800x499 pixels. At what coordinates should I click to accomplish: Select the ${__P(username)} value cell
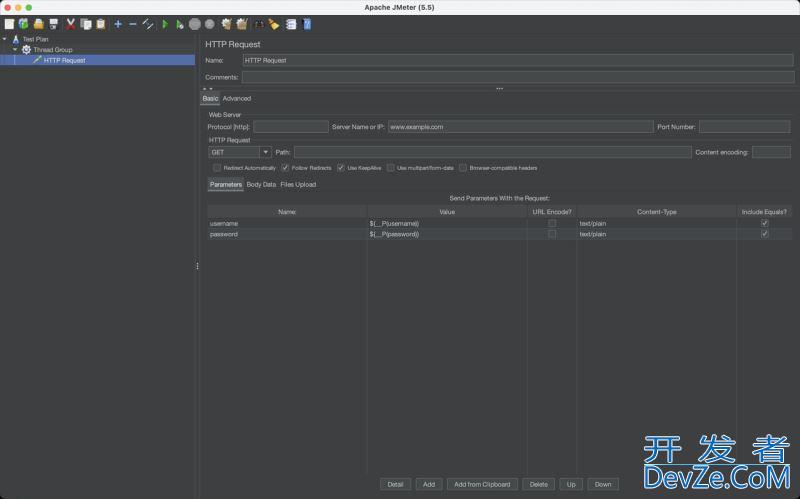point(447,223)
